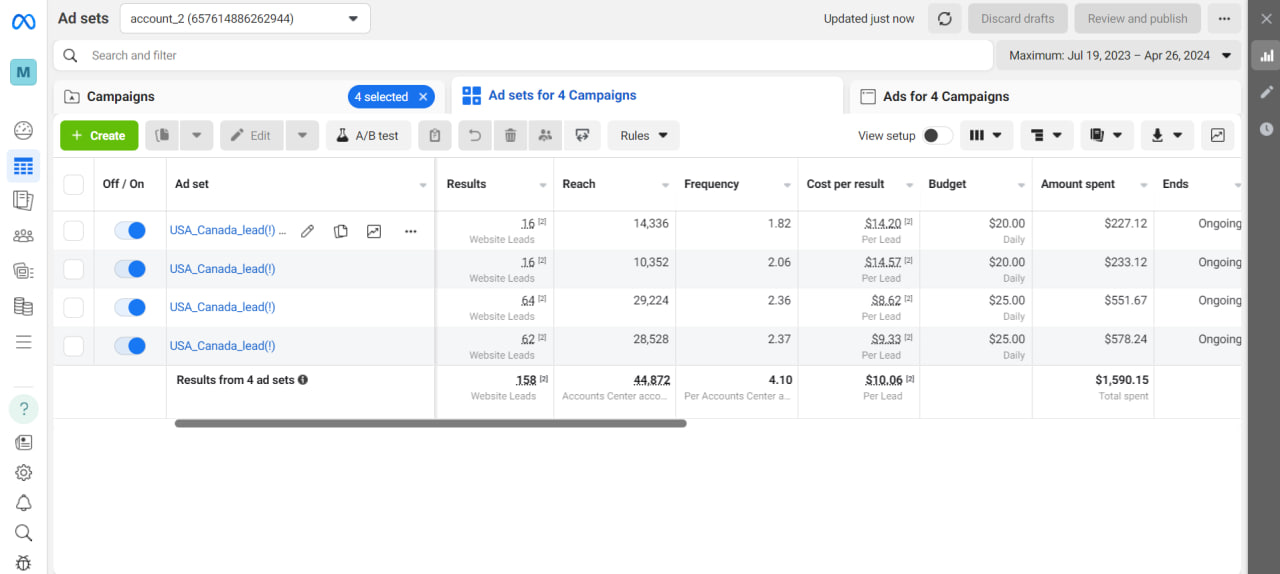
Task: Expand the Edit options arrow
Action: [302, 135]
